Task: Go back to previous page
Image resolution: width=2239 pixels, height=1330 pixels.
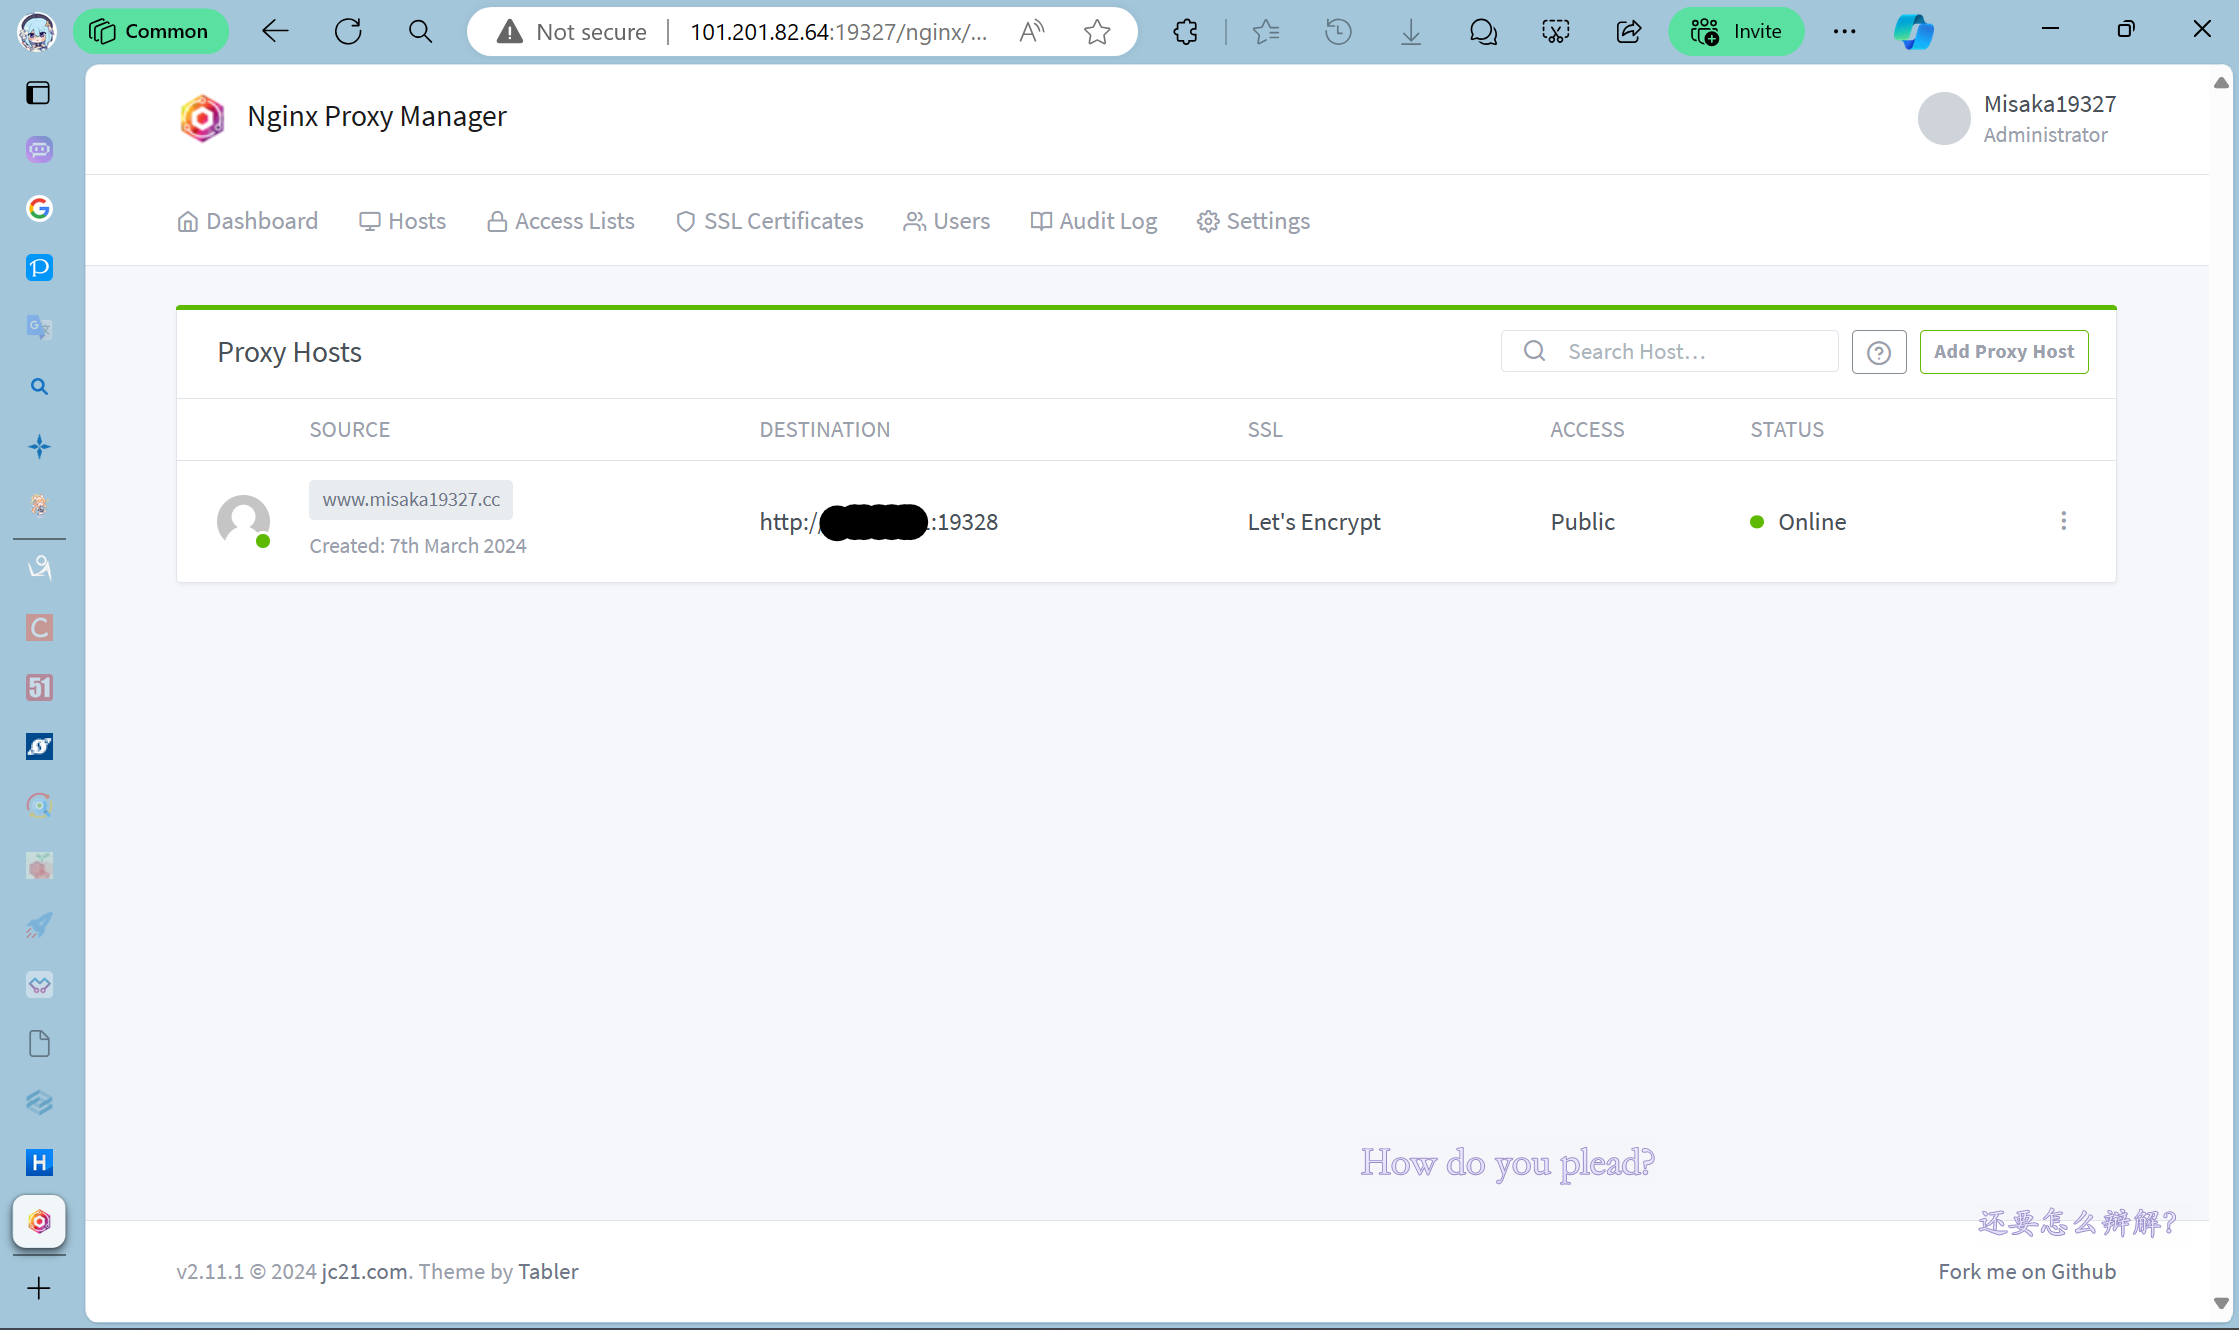Action: point(275,31)
